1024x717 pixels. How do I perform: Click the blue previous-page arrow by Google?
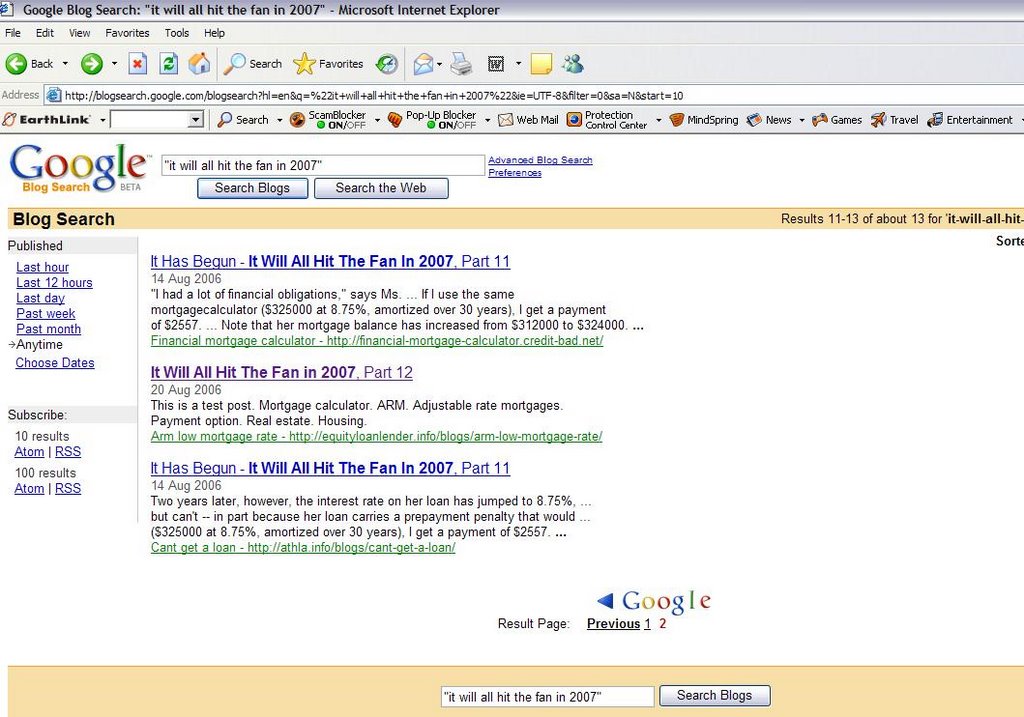[605, 600]
